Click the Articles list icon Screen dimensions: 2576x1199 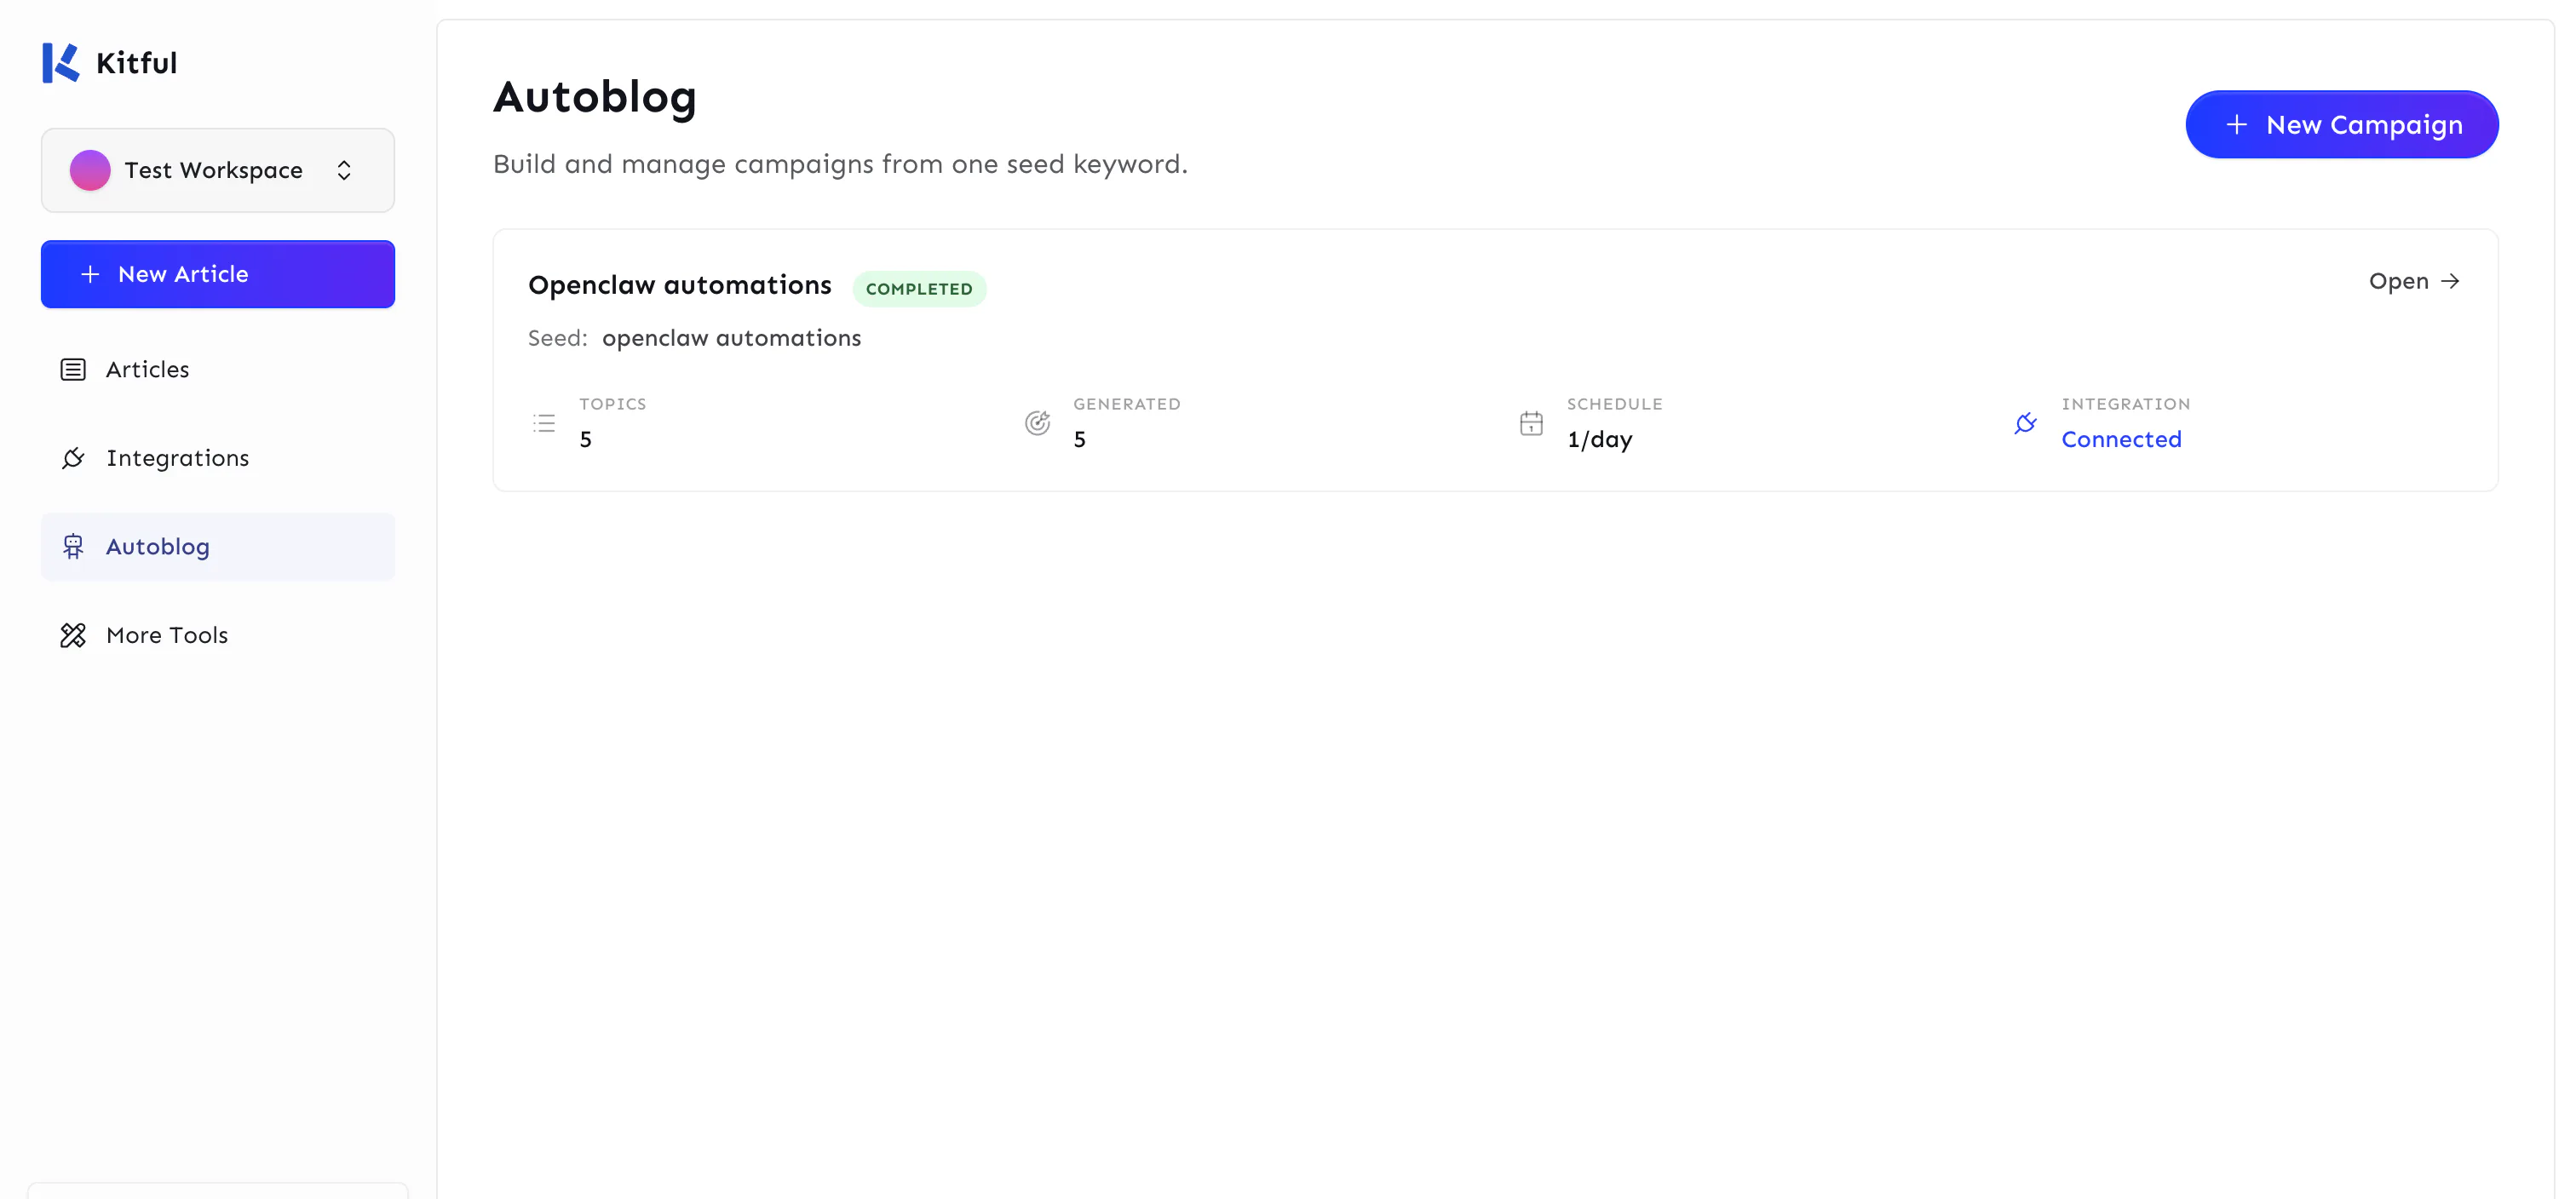(73, 370)
